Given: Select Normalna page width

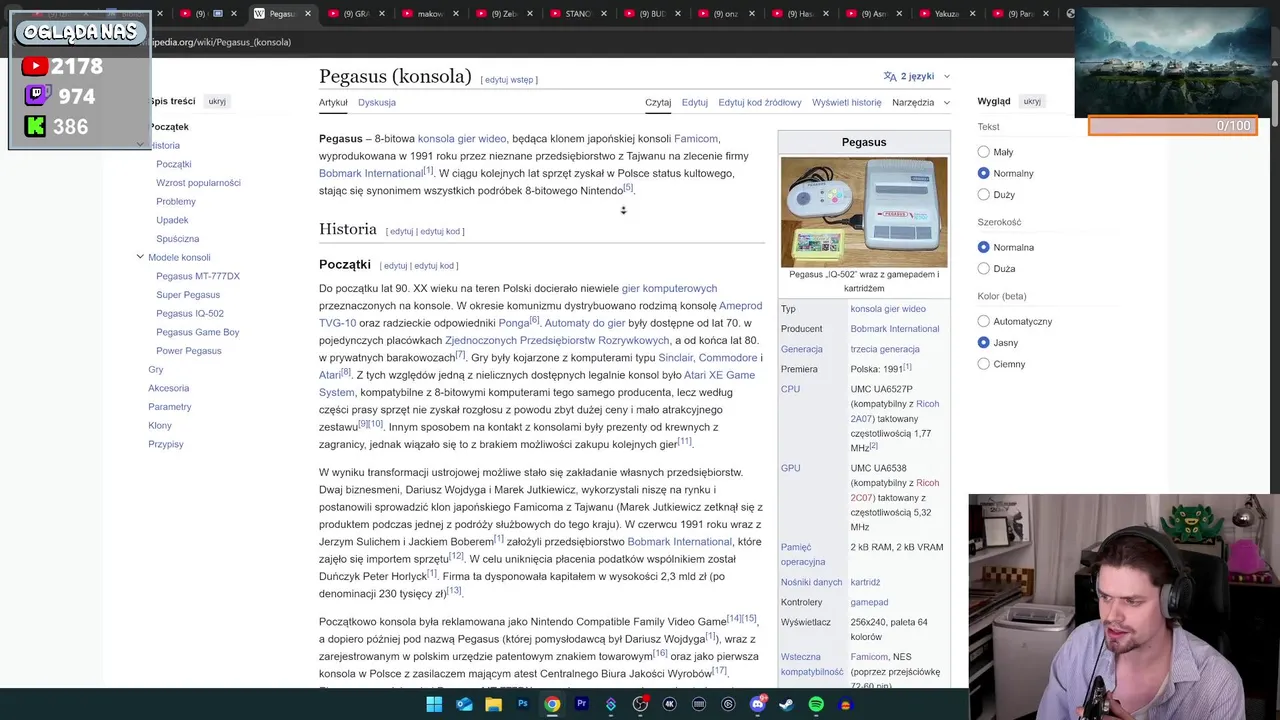Looking at the screenshot, I should coord(983,247).
